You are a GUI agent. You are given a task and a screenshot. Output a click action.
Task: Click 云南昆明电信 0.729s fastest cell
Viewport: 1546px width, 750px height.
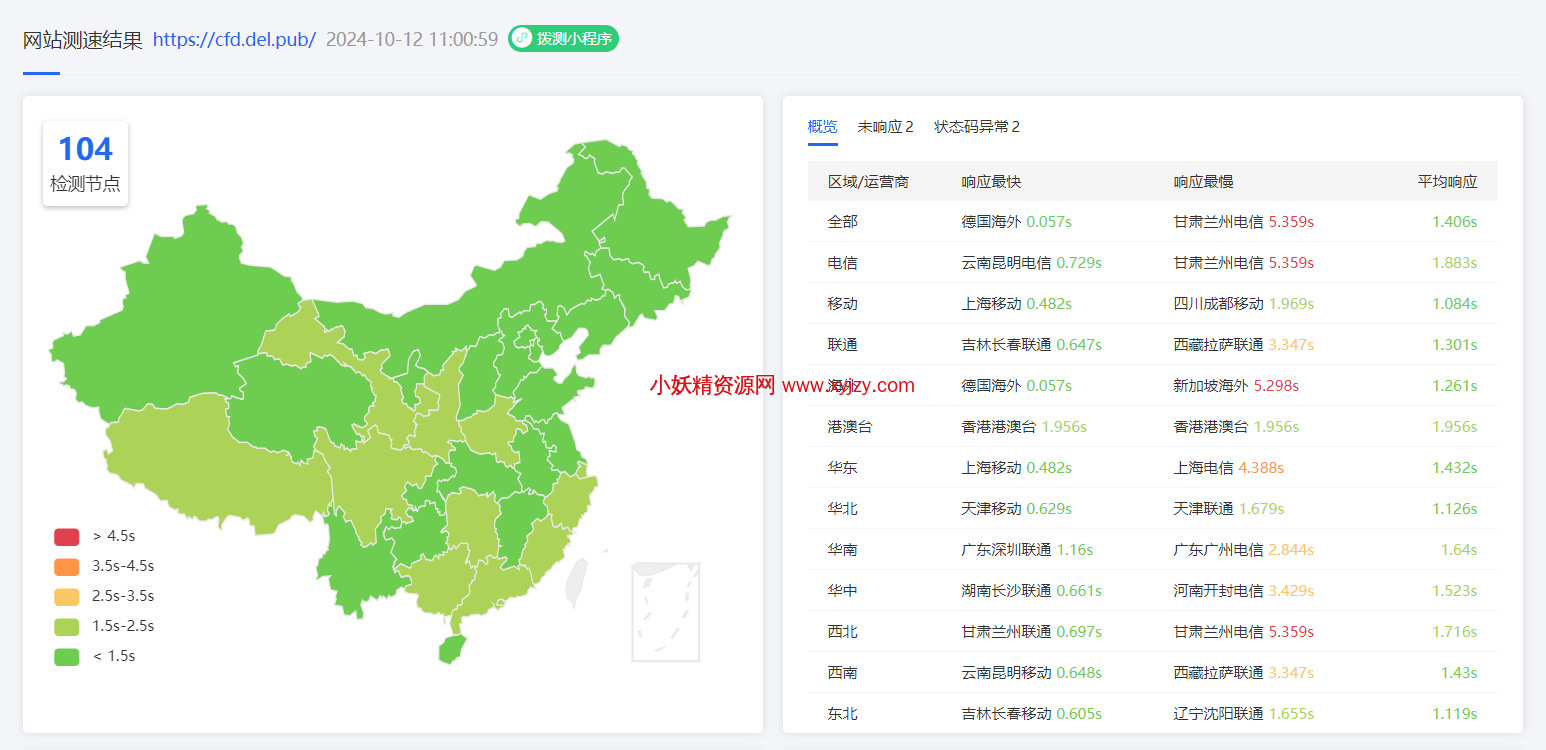(1032, 263)
